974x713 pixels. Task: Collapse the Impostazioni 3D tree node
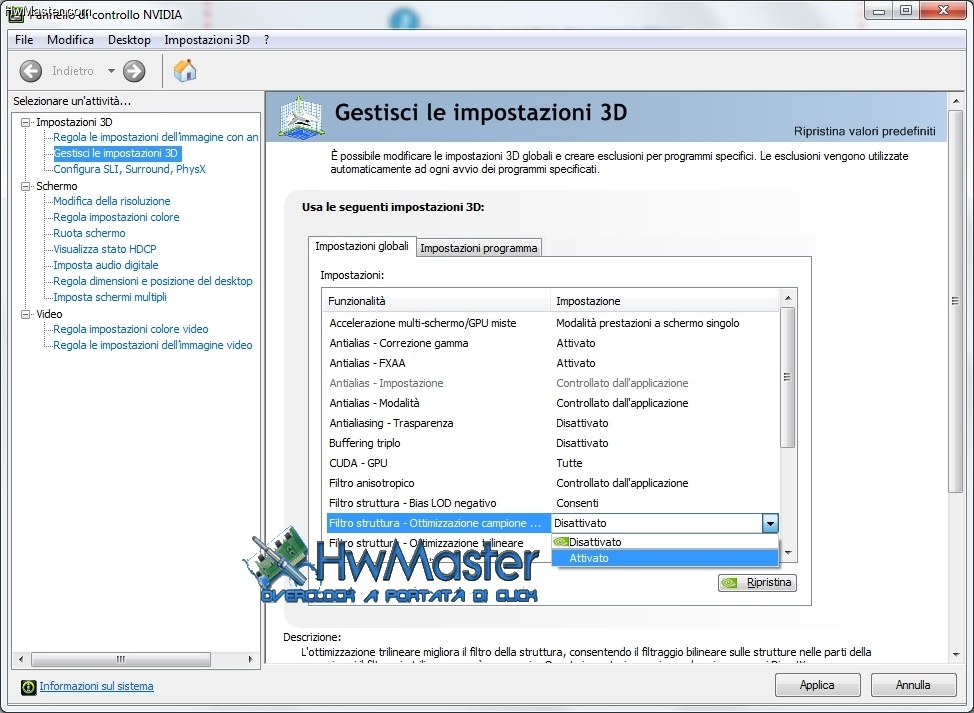[x=25, y=122]
